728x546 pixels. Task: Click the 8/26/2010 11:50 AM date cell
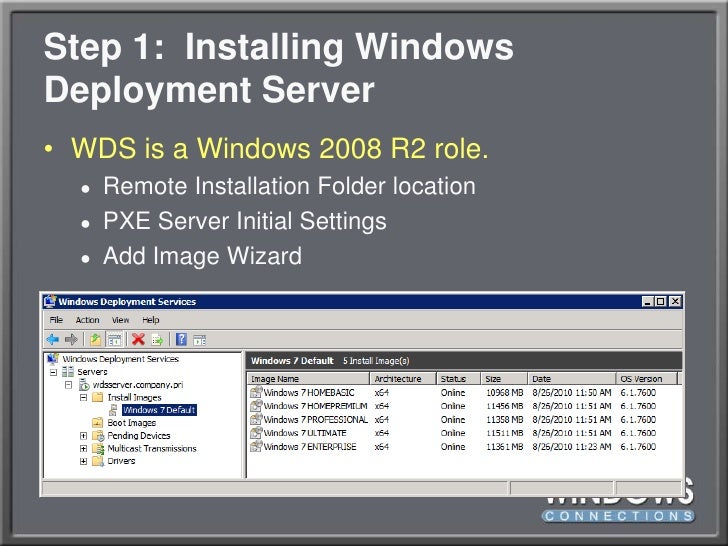coord(572,393)
